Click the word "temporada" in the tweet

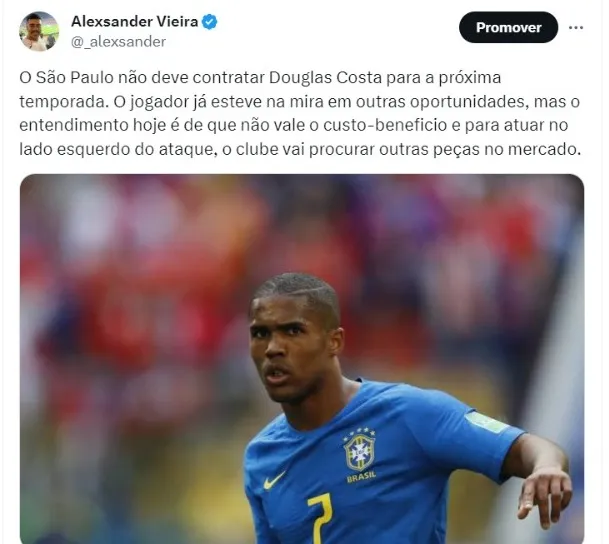pos(63,102)
